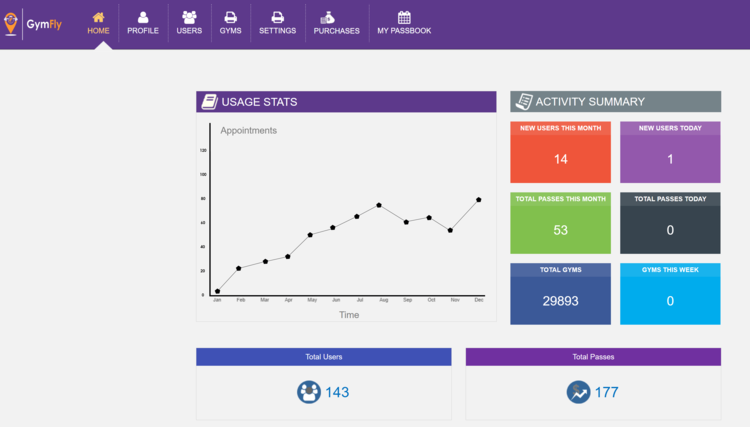Viewport: 750px width, 427px height.
Task: Click the Activity Summary document icon
Action: (524, 101)
